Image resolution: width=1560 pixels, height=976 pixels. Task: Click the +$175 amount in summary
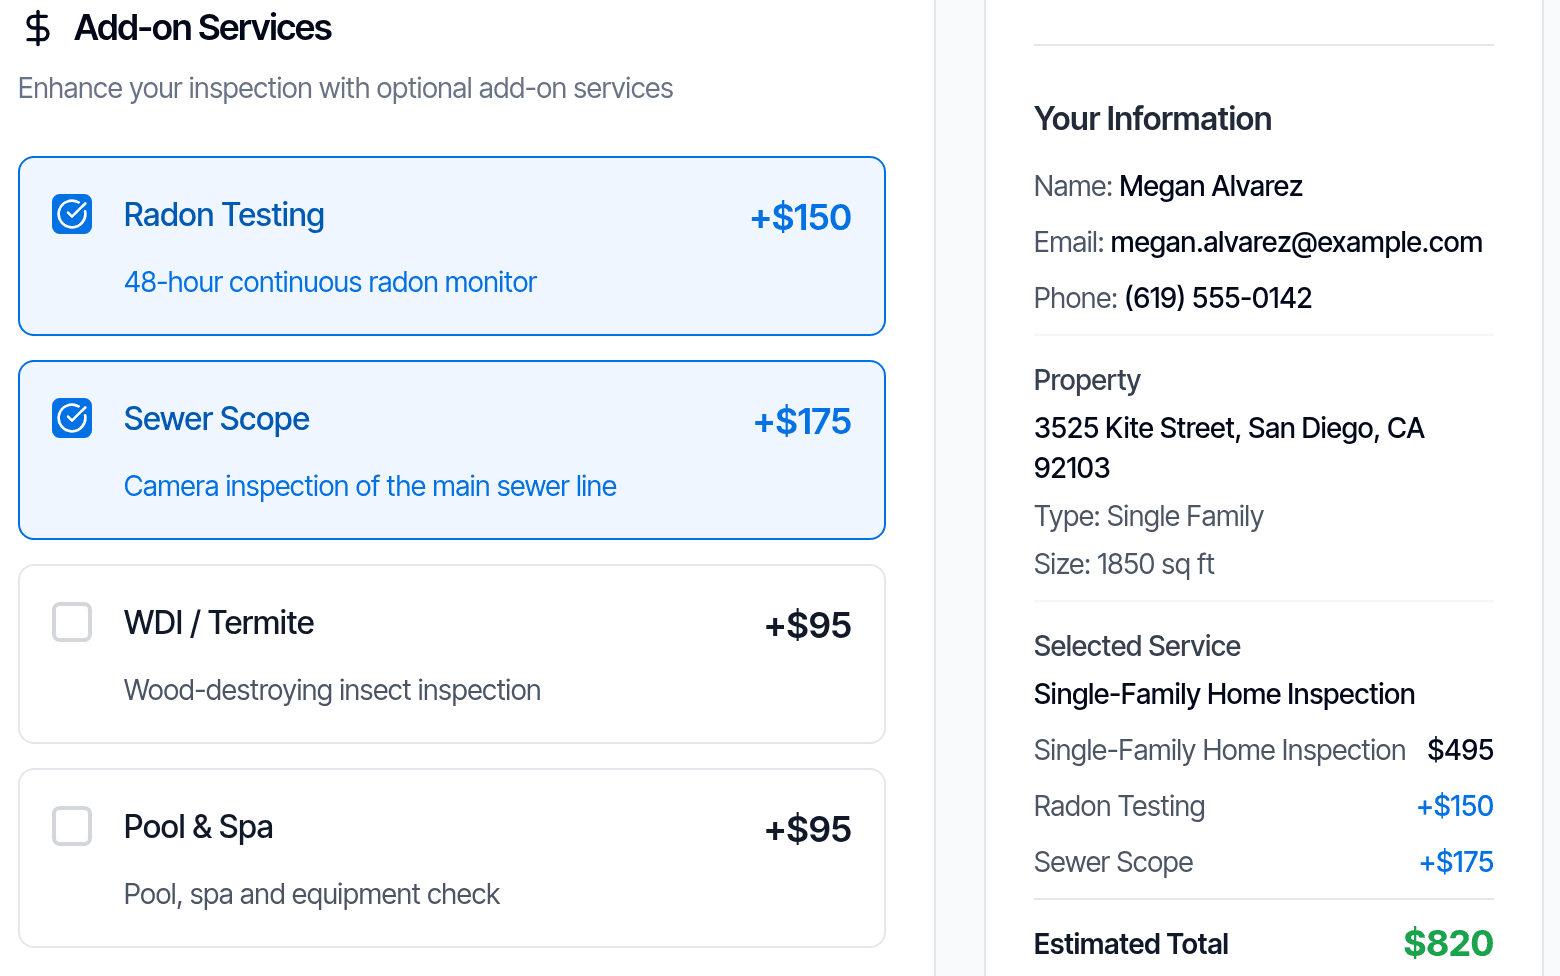point(1456,862)
